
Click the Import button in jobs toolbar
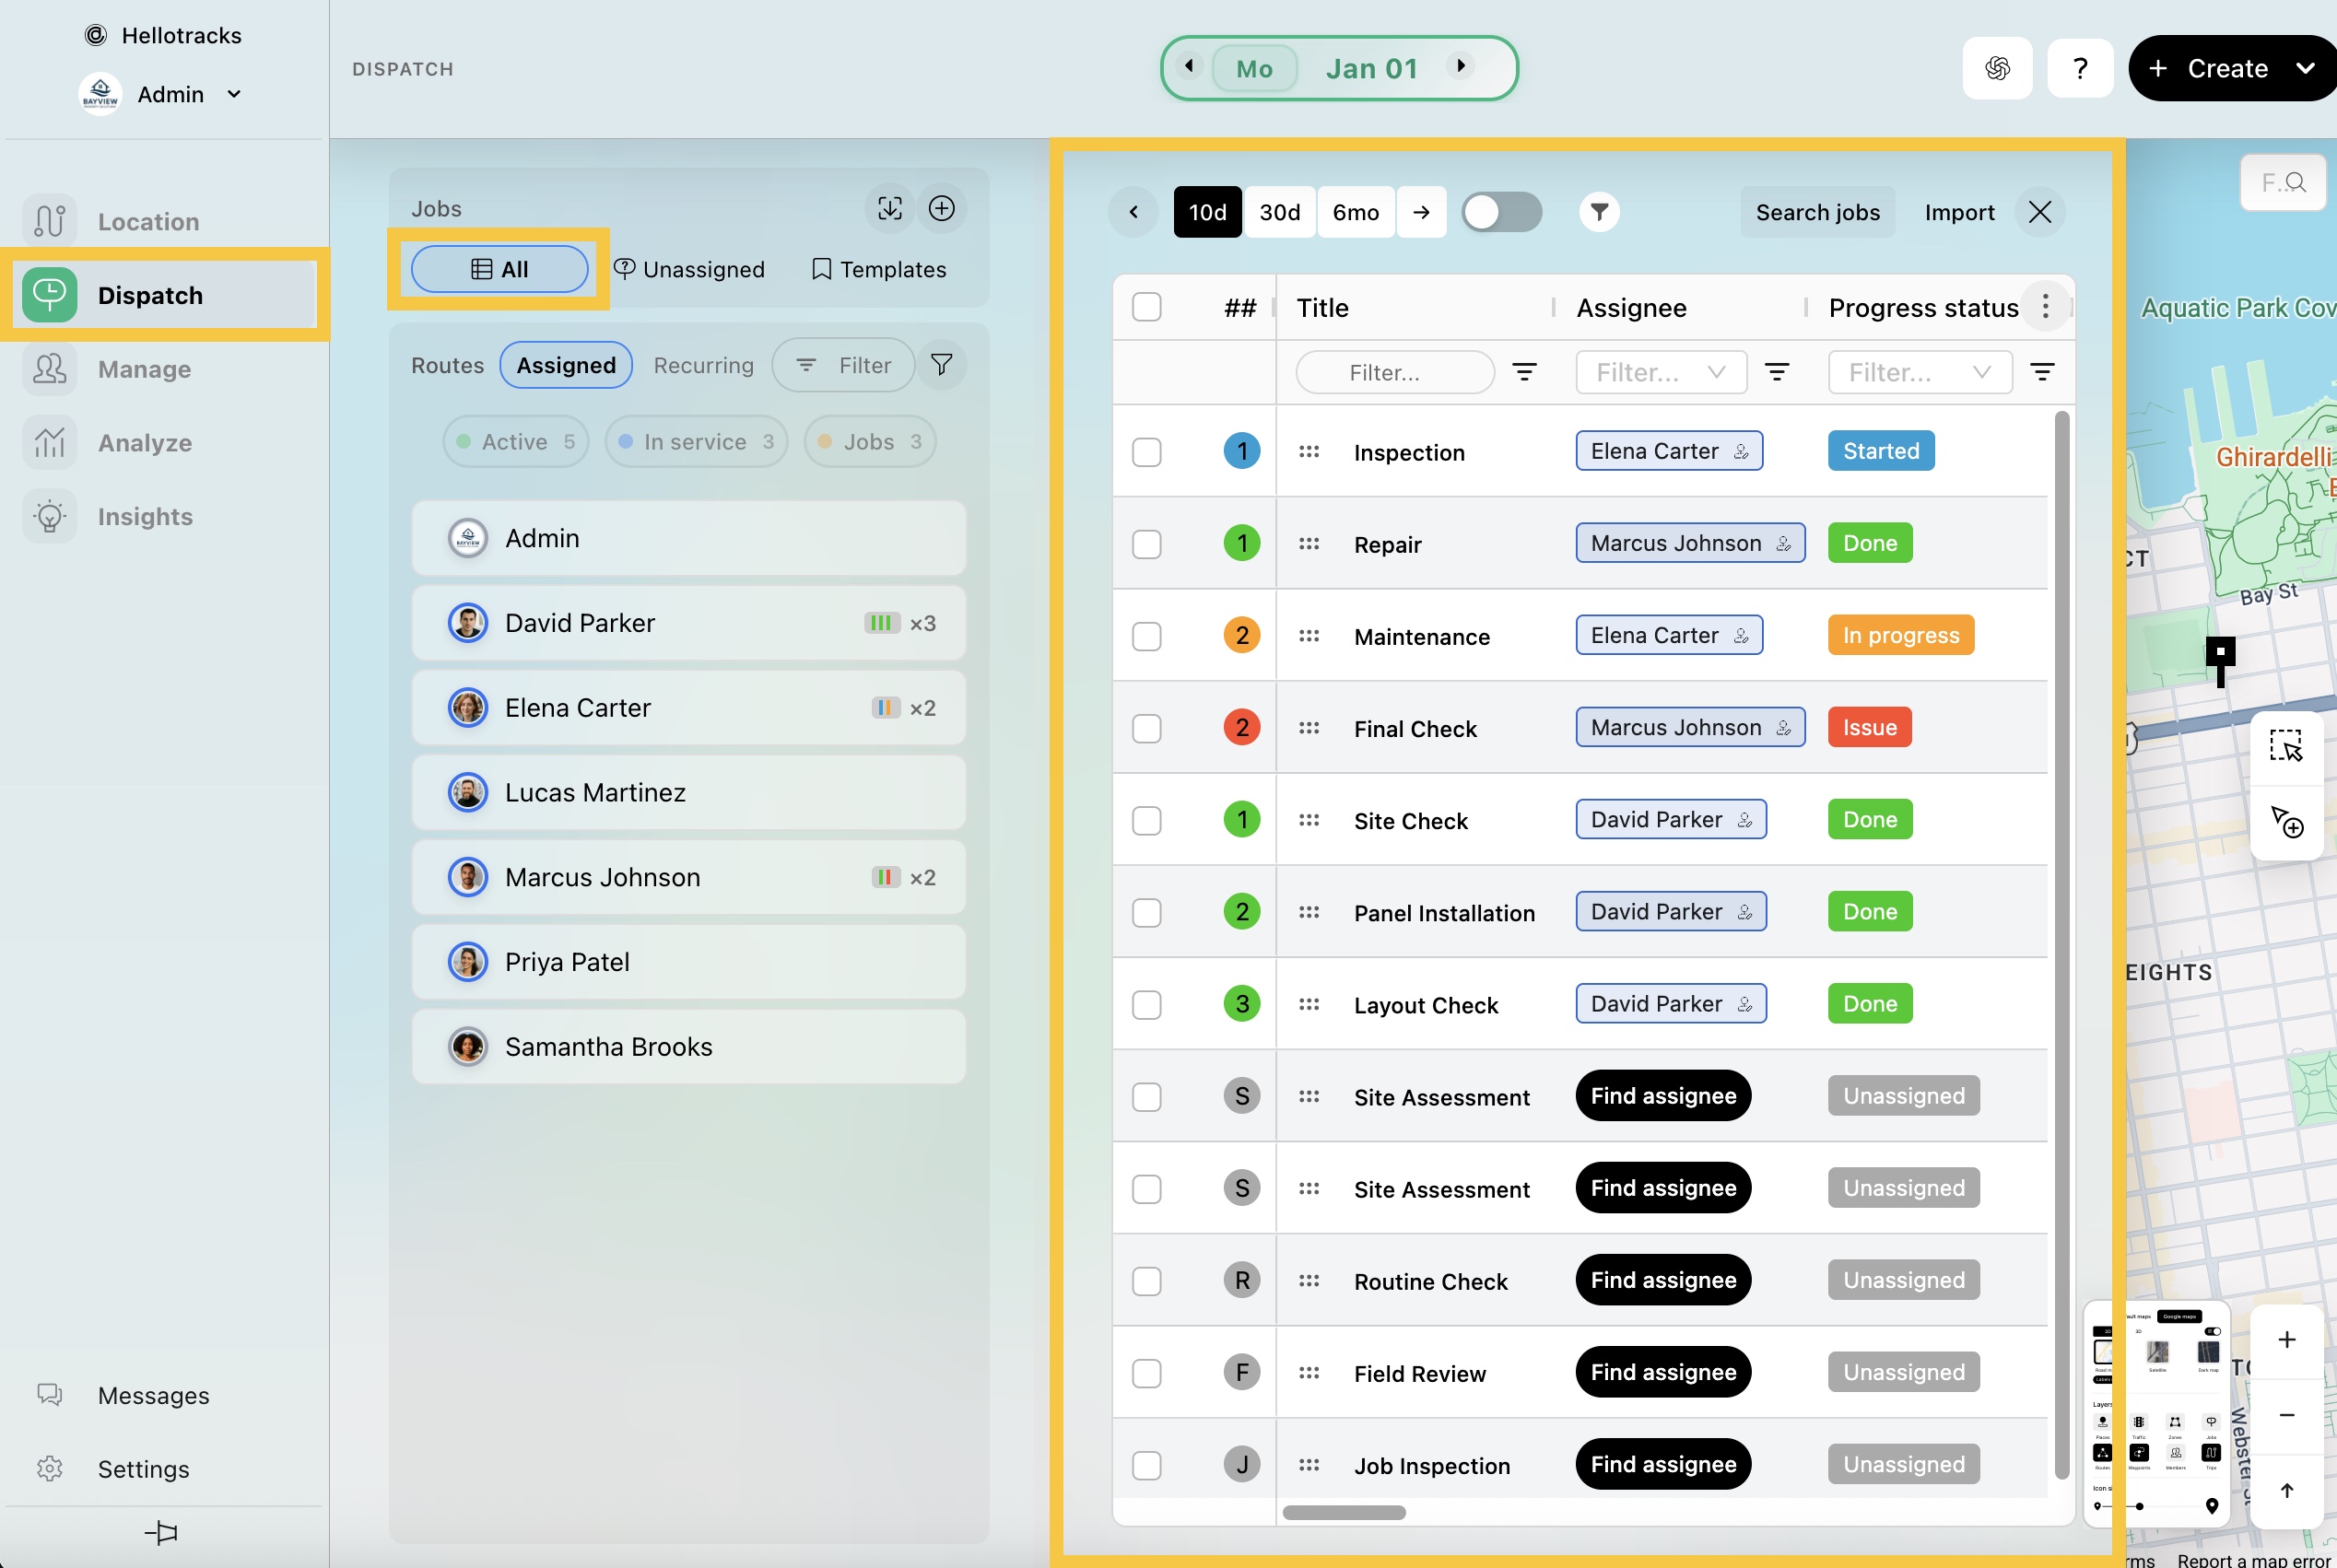pos(1959,212)
